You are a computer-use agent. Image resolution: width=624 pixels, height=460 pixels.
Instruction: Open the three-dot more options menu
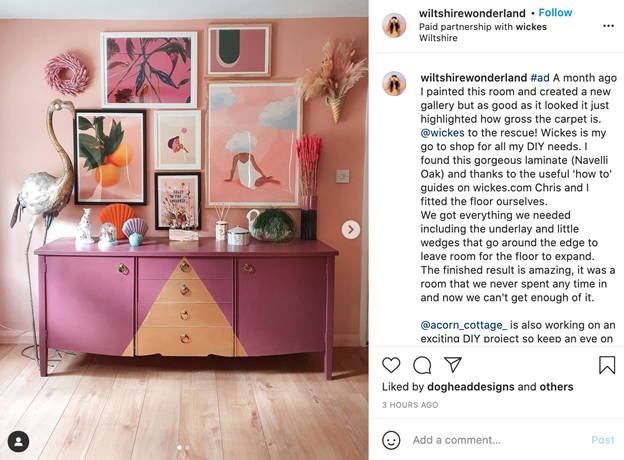608,26
